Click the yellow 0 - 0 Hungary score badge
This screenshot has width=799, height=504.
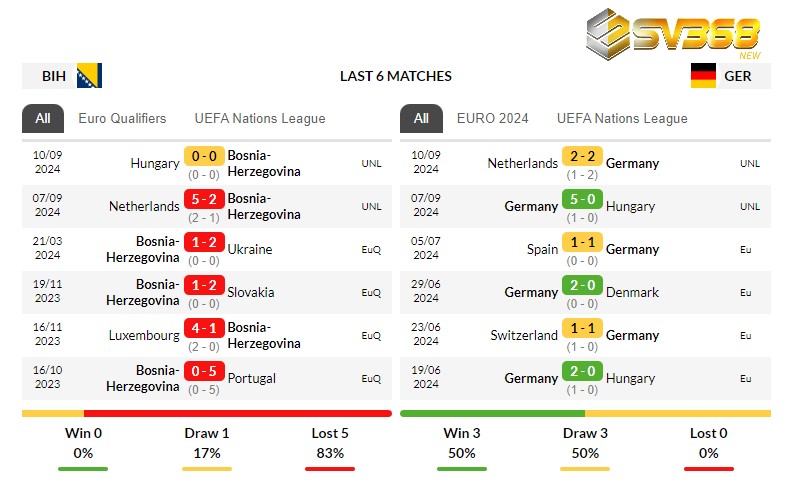(x=203, y=157)
